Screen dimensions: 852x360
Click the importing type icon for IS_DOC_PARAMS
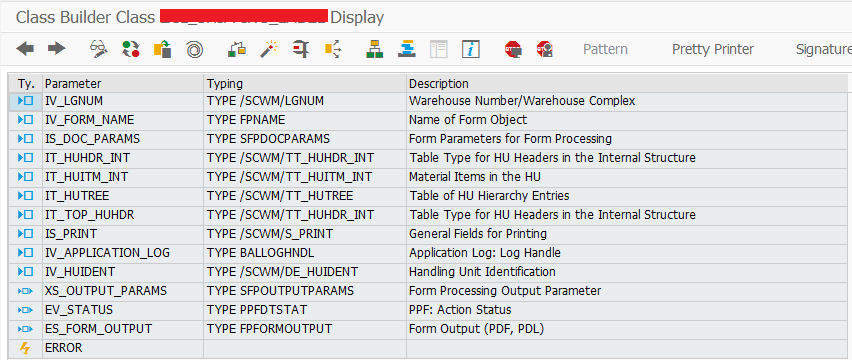(26, 138)
